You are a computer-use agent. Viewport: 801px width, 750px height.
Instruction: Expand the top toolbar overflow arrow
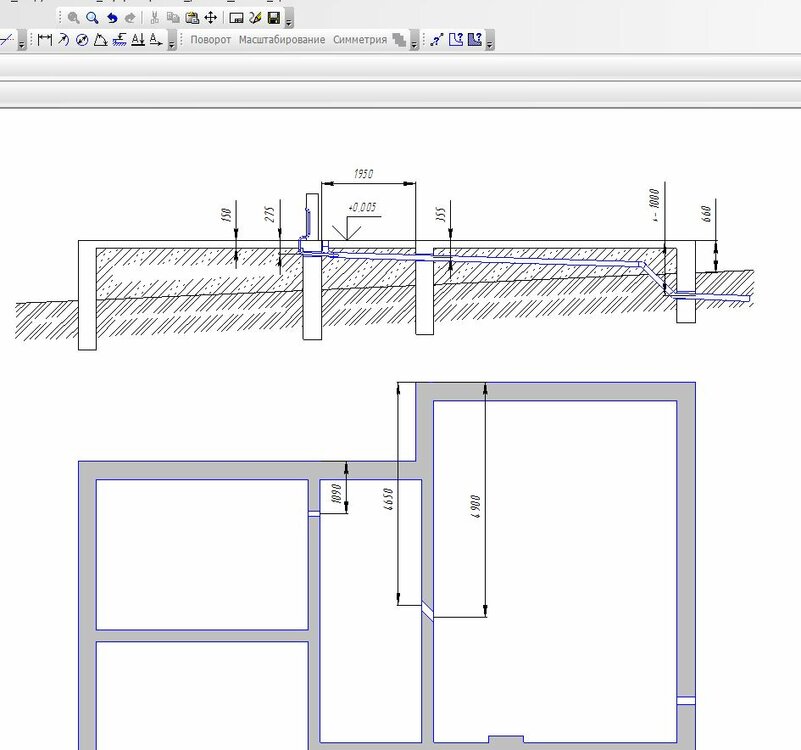tap(289, 20)
